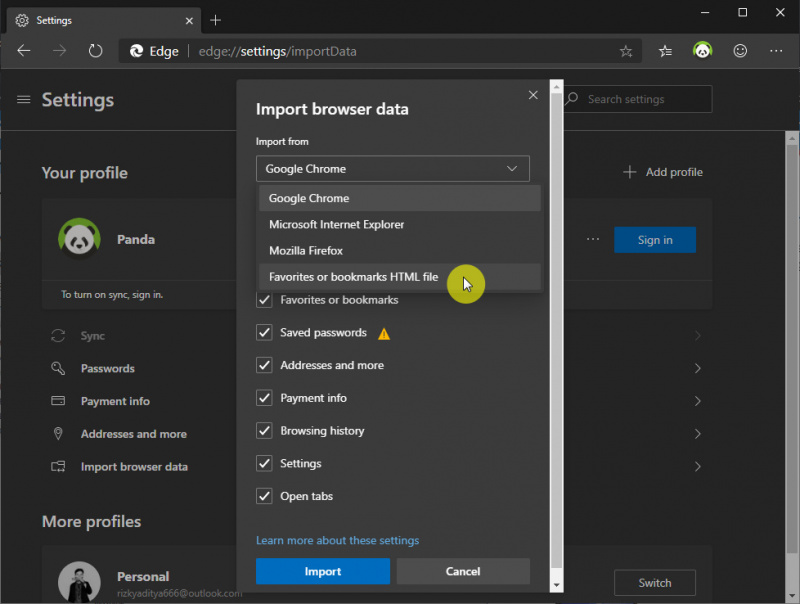Screen dimensions: 800x604
Task: Click the Settings browser tab
Action: click(x=104, y=21)
